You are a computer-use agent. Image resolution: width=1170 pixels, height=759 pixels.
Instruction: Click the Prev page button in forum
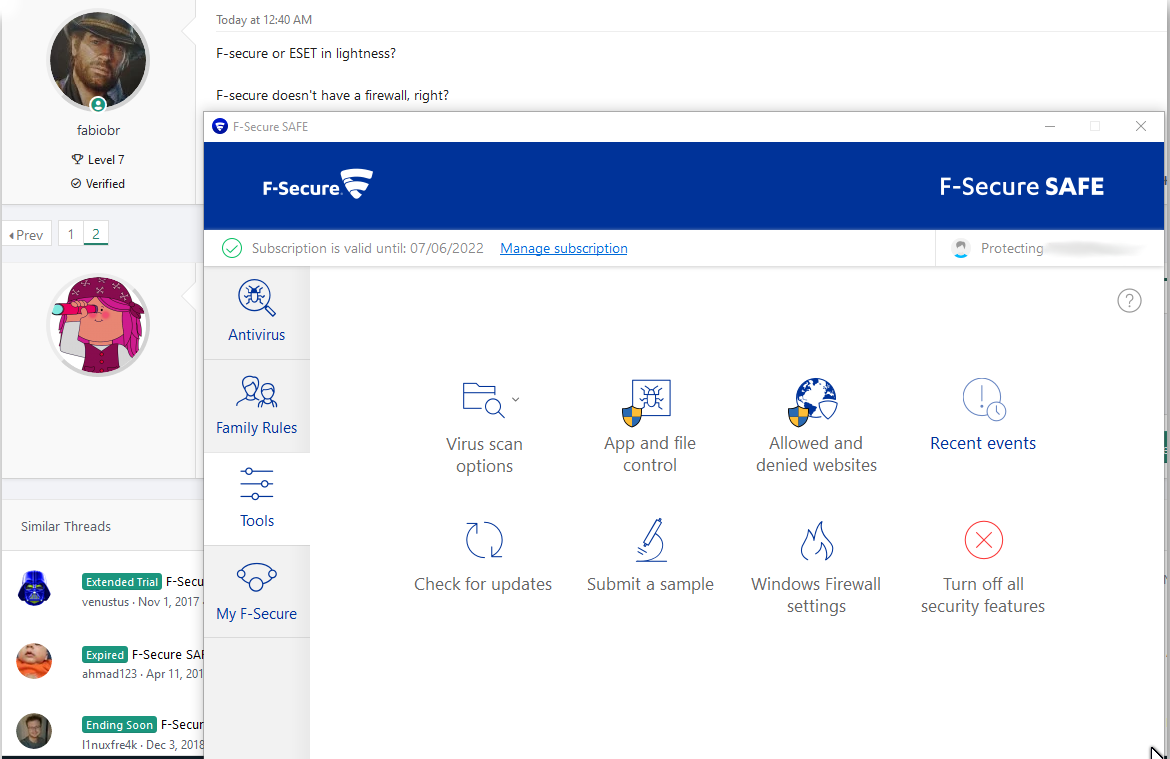tap(27, 234)
